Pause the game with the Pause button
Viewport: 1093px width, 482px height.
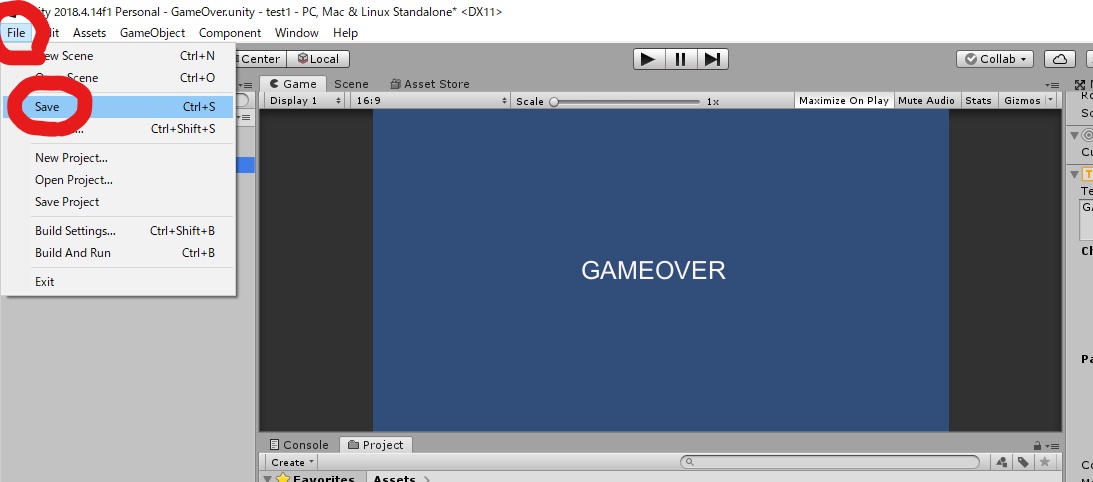680,59
